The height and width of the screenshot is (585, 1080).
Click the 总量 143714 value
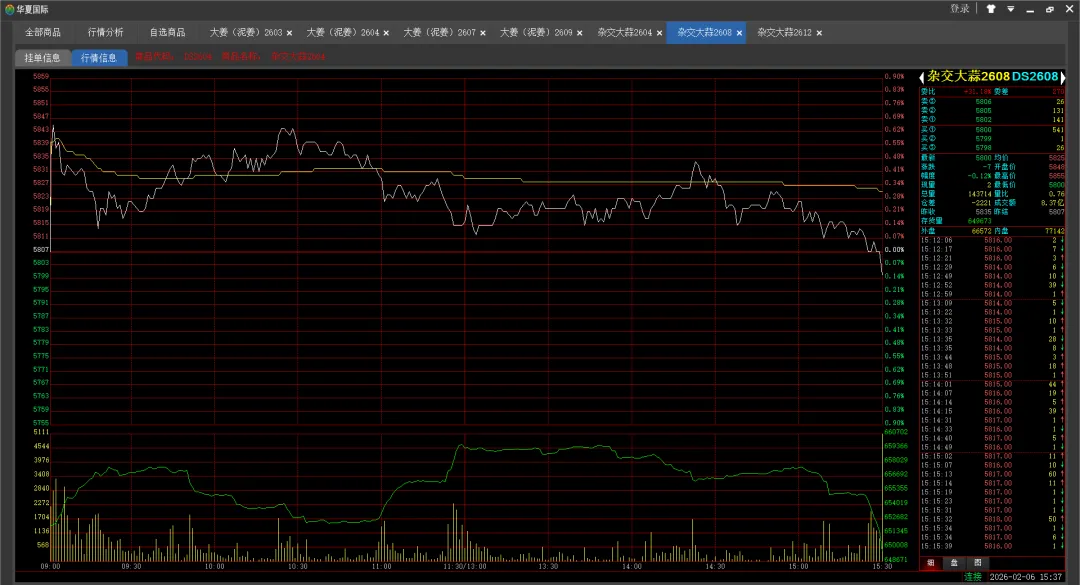(x=979, y=194)
